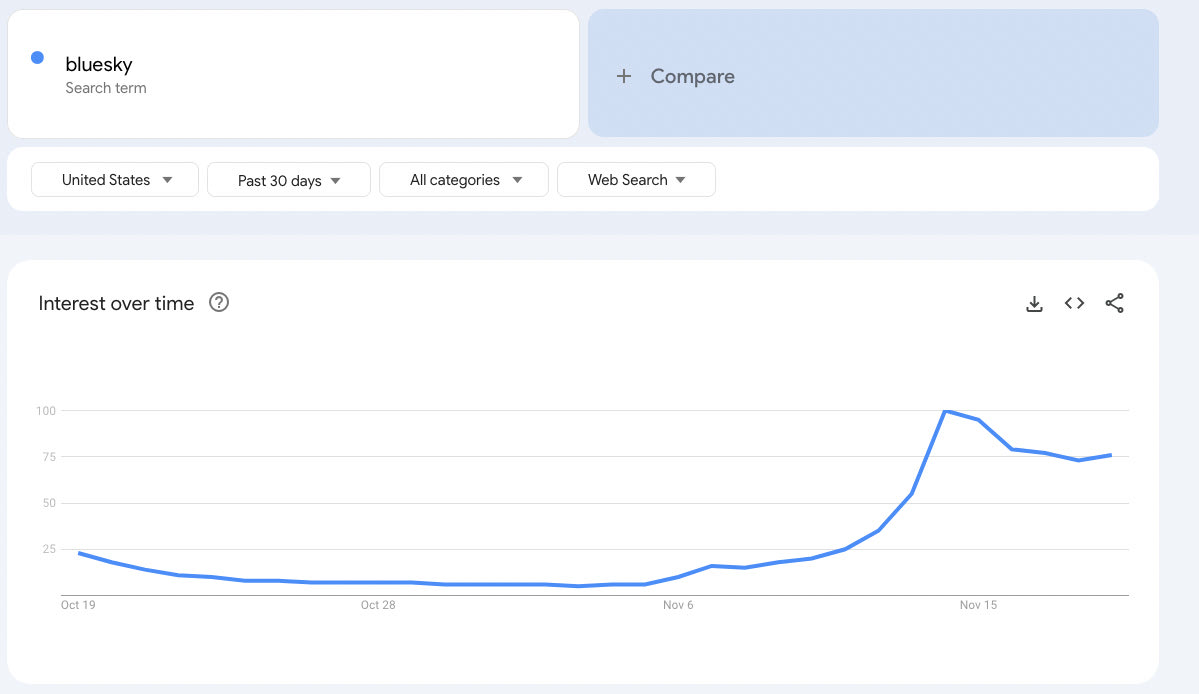Open the United States region dropdown
The height and width of the screenshot is (694, 1199).
point(115,180)
